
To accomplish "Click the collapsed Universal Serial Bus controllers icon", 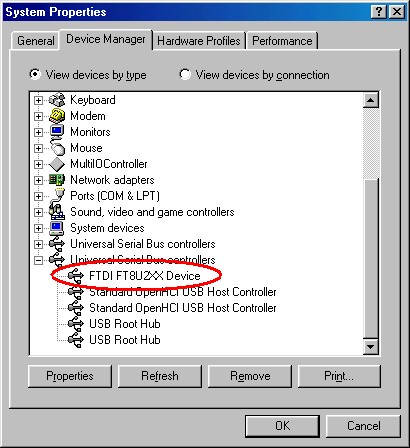I will click(57, 244).
